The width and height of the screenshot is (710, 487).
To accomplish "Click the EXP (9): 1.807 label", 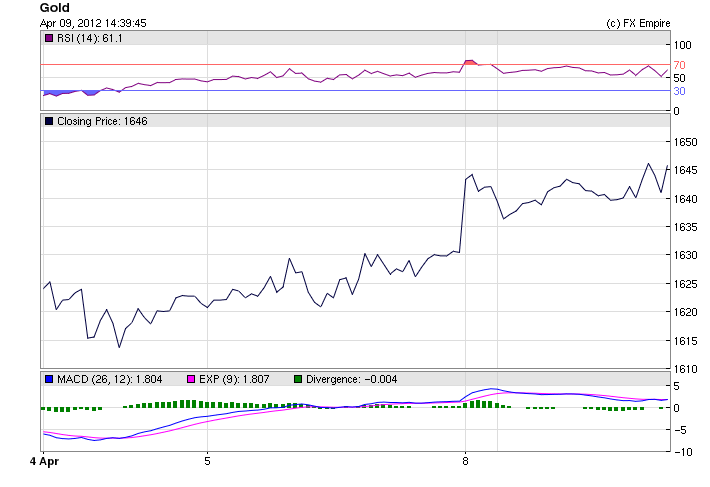I will (x=234, y=379).
